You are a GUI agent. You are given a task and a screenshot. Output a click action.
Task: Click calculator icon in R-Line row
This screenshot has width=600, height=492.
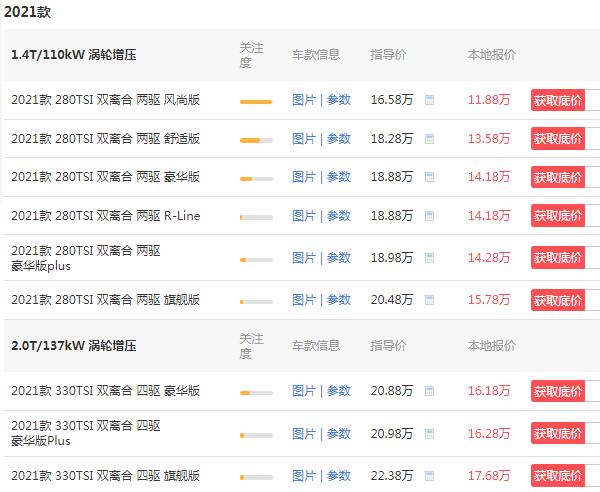coord(429,216)
